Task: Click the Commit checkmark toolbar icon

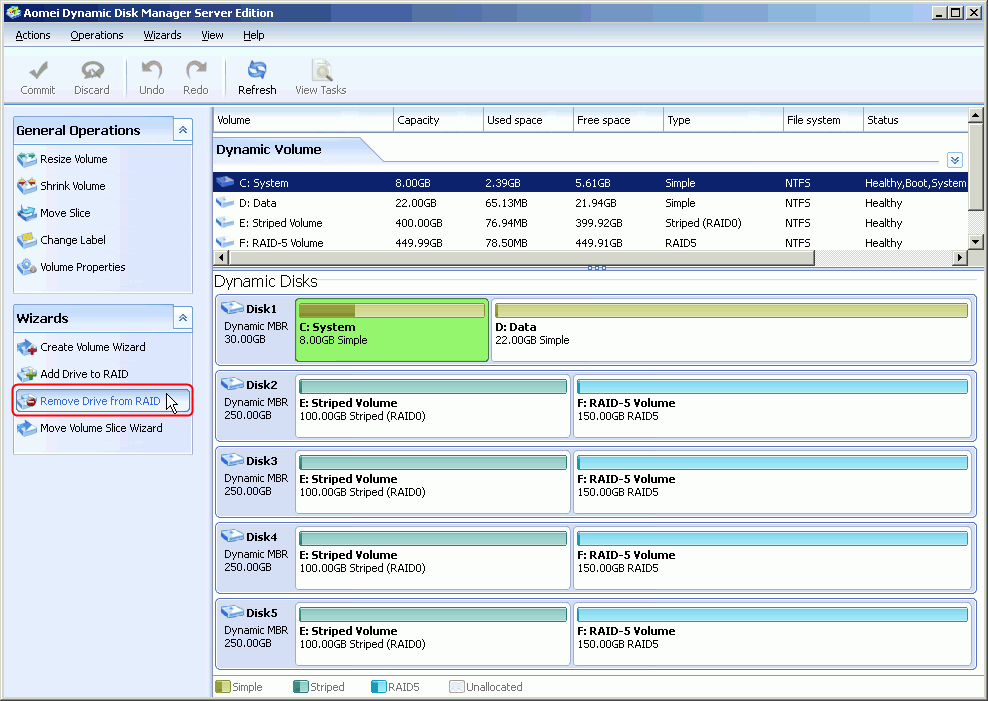Action: [x=38, y=71]
